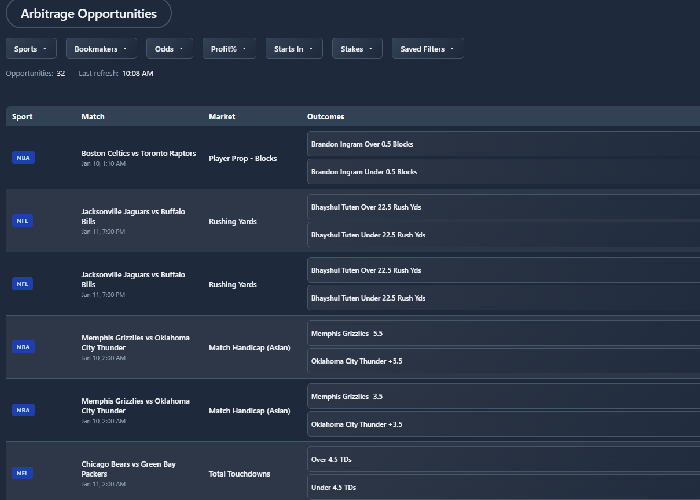Open the Sports filter dropdown

[31, 49]
